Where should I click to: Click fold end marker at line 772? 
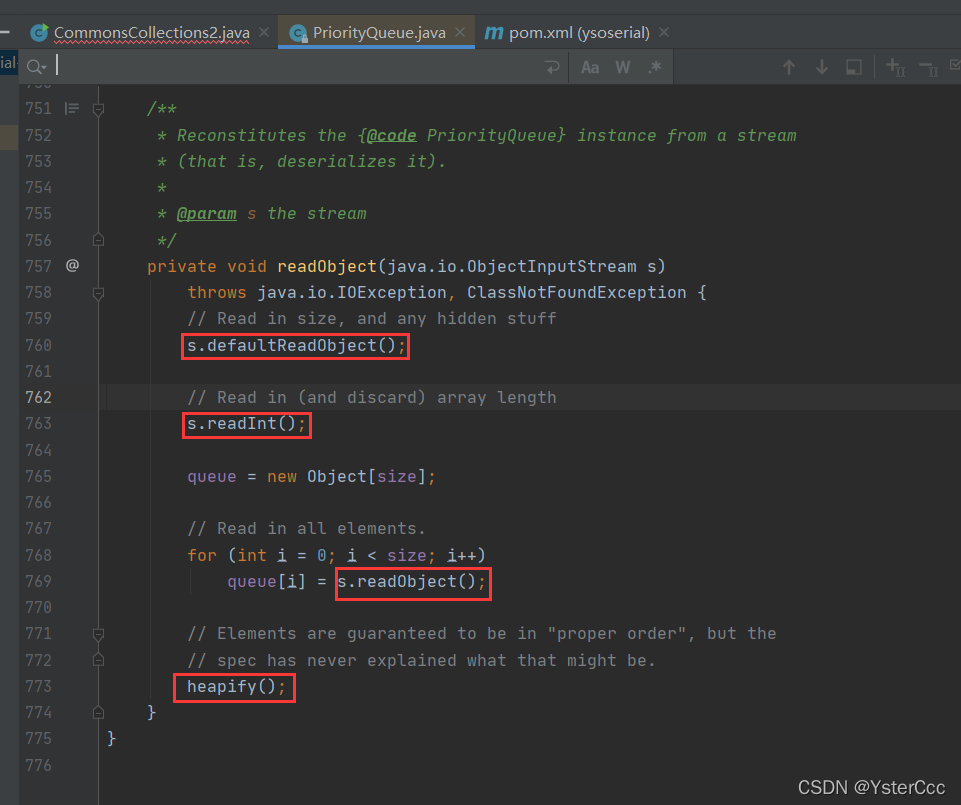point(98,660)
